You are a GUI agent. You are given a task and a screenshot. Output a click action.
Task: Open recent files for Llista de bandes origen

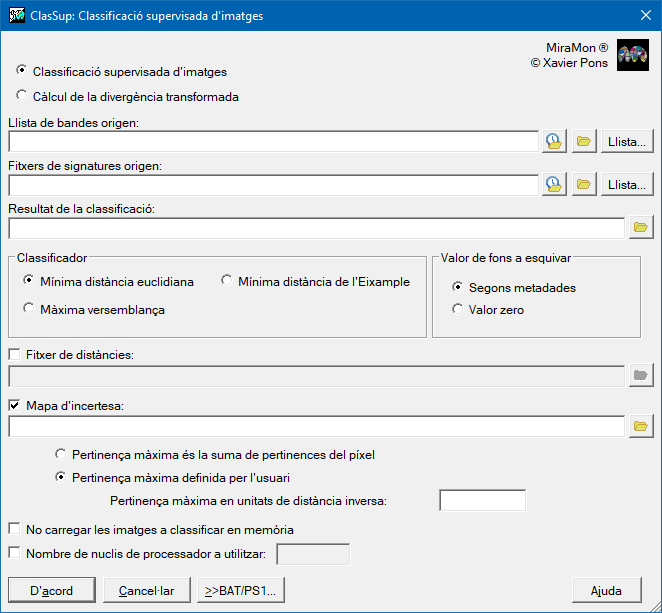click(554, 142)
